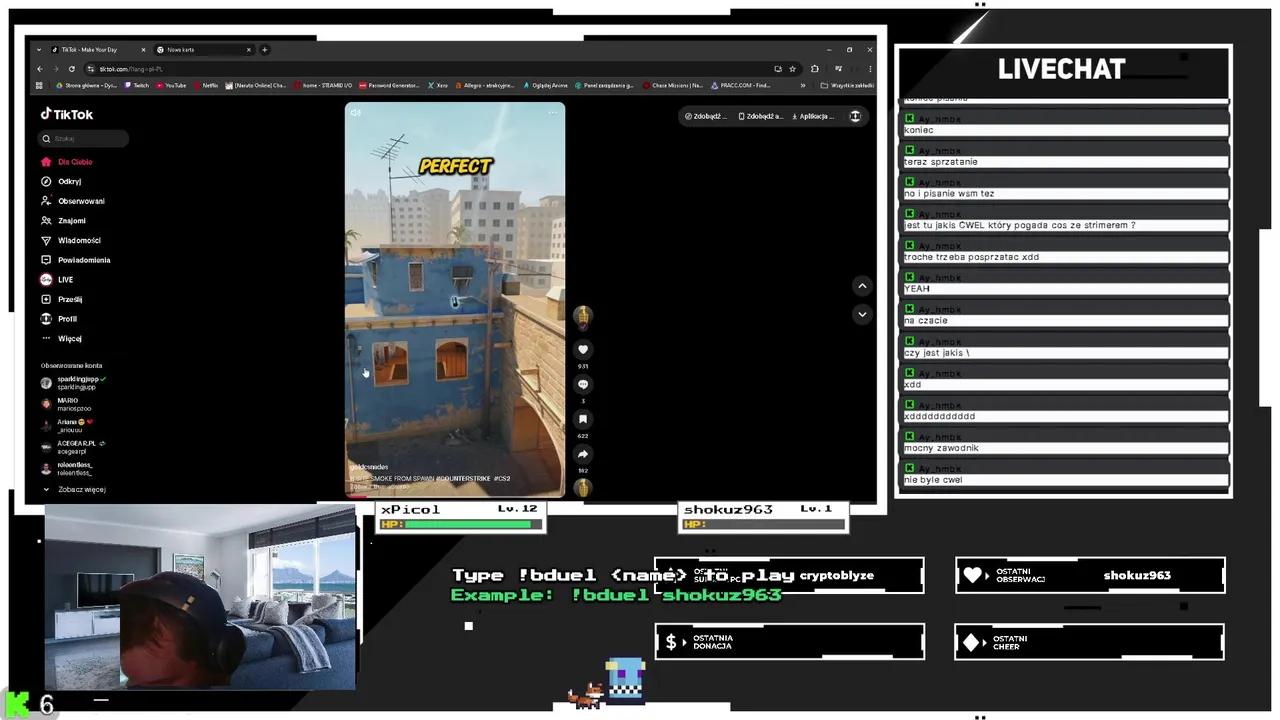Open a new browser tab with plus
The image size is (1280, 720).
pos(265,49)
